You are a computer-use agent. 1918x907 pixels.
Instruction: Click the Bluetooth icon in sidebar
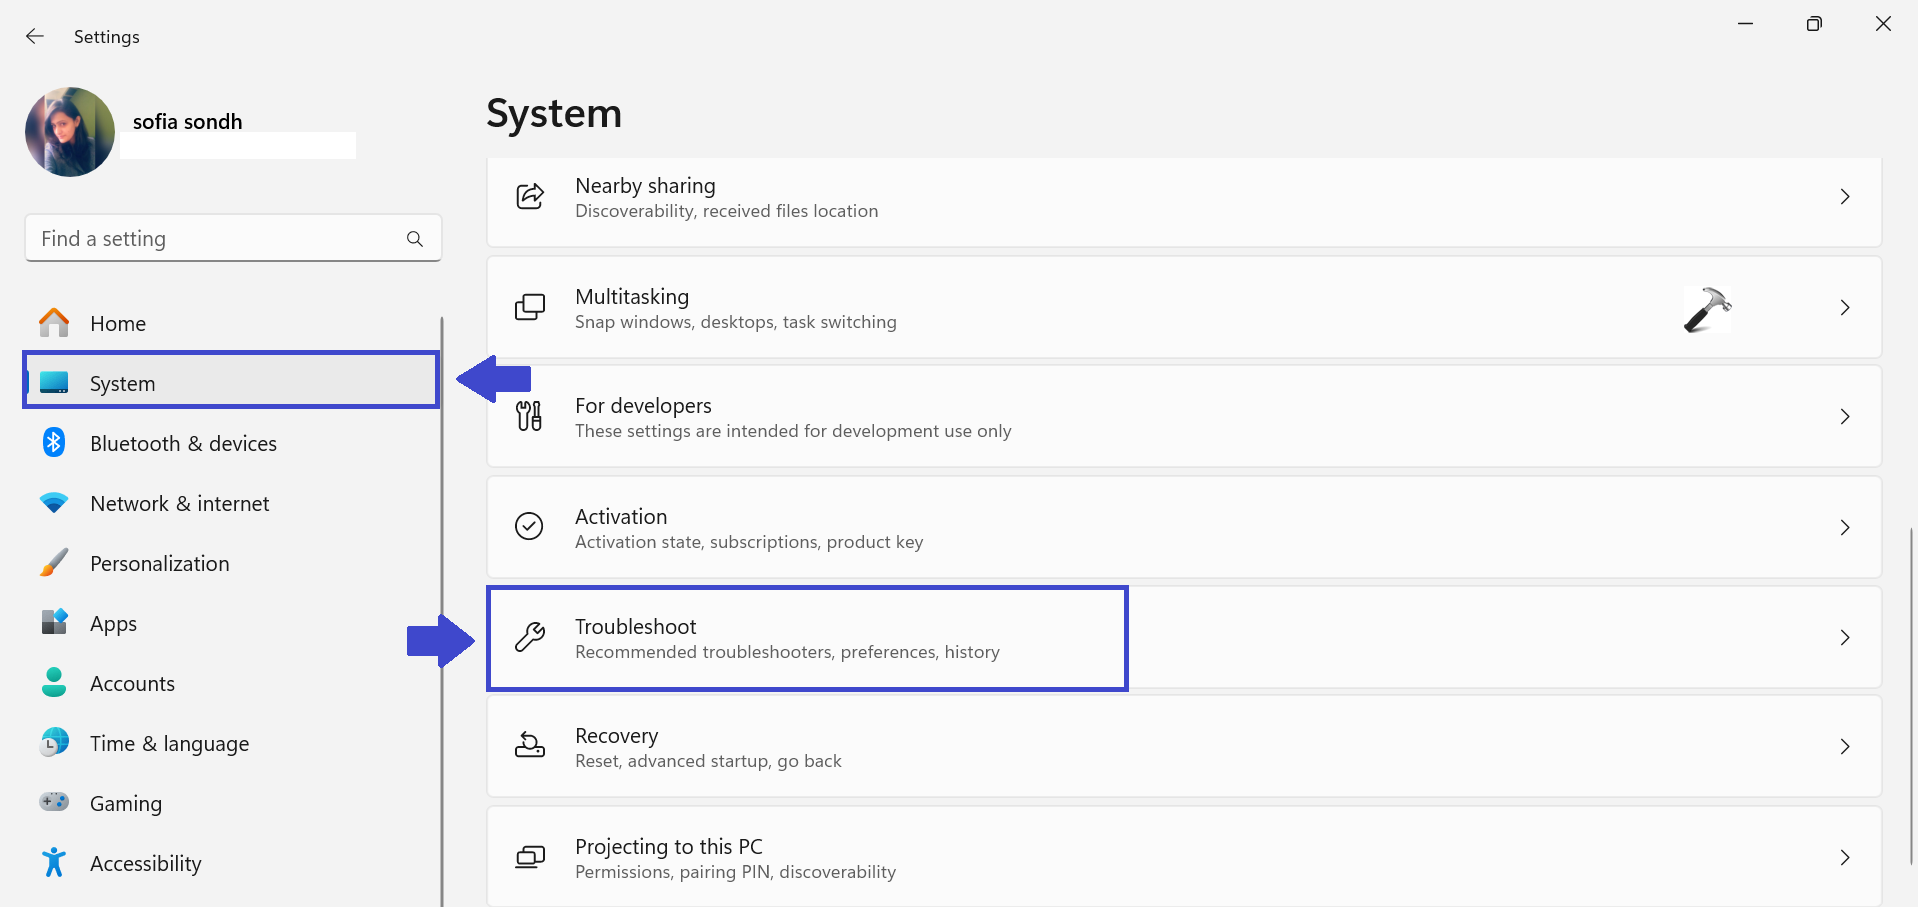click(54, 443)
